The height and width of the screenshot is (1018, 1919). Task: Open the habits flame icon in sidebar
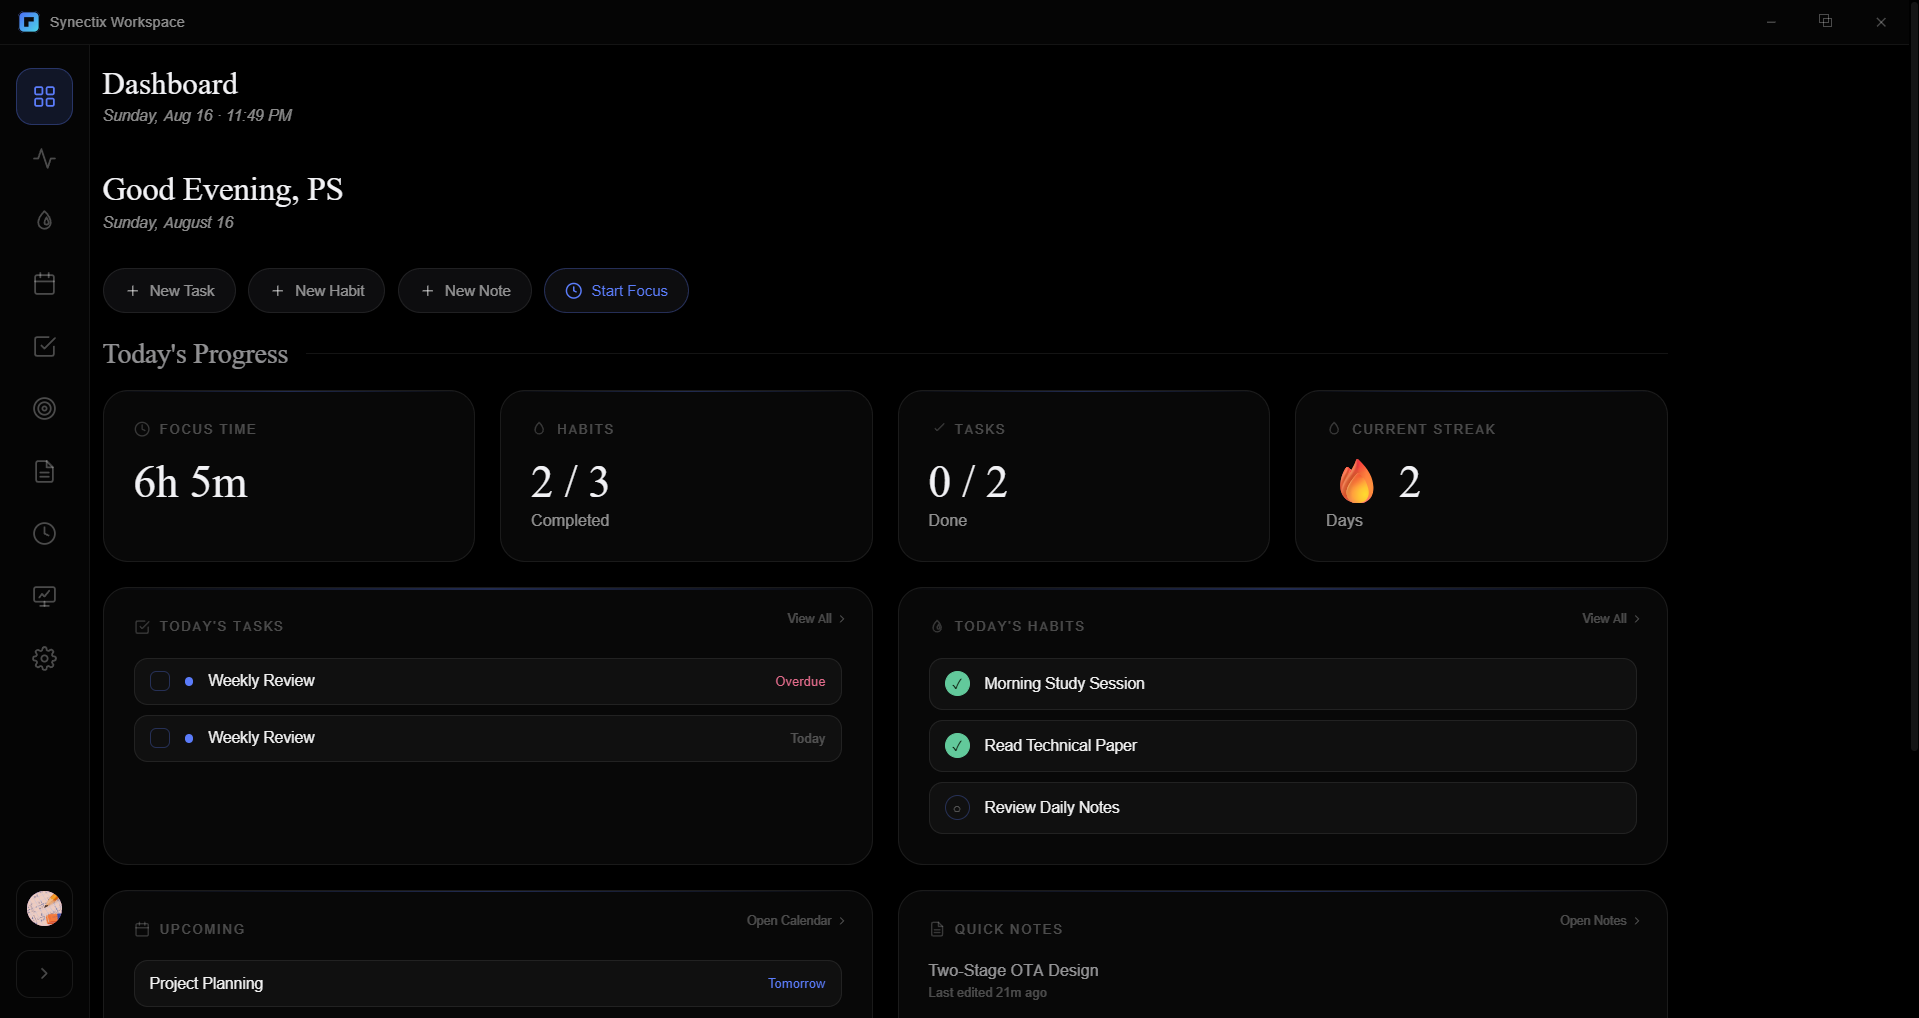coord(44,221)
